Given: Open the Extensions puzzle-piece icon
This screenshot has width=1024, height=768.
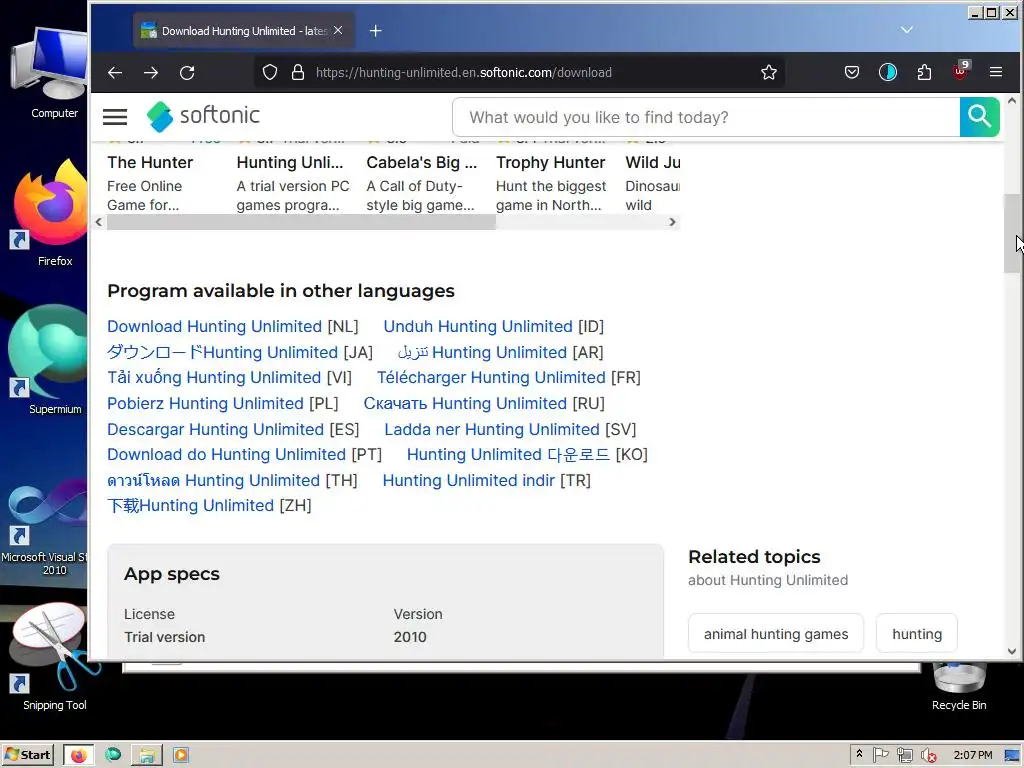Looking at the screenshot, I should click(x=924, y=72).
